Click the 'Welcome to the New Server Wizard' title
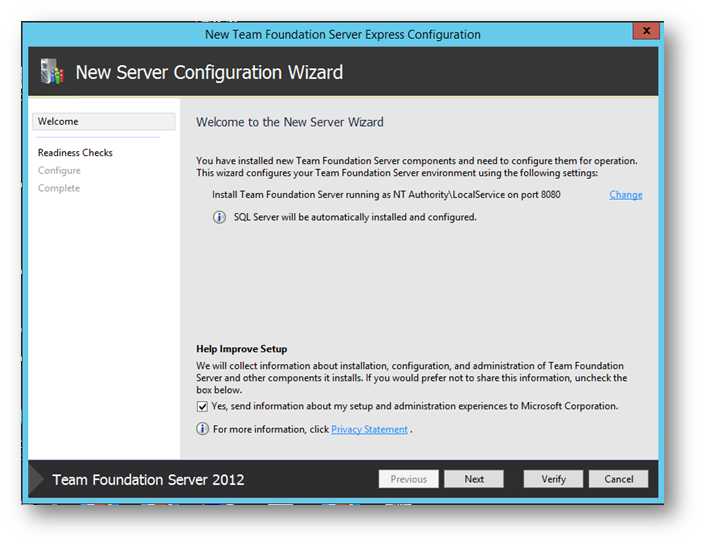Screen dimensions: 706x547 coord(290,122)
